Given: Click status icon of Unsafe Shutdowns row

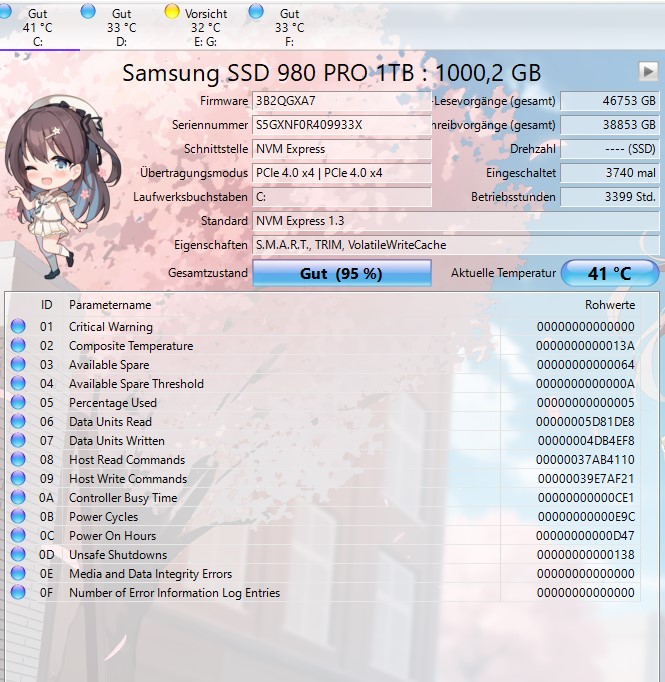Looking at the screenshot, I should point(18,554).
